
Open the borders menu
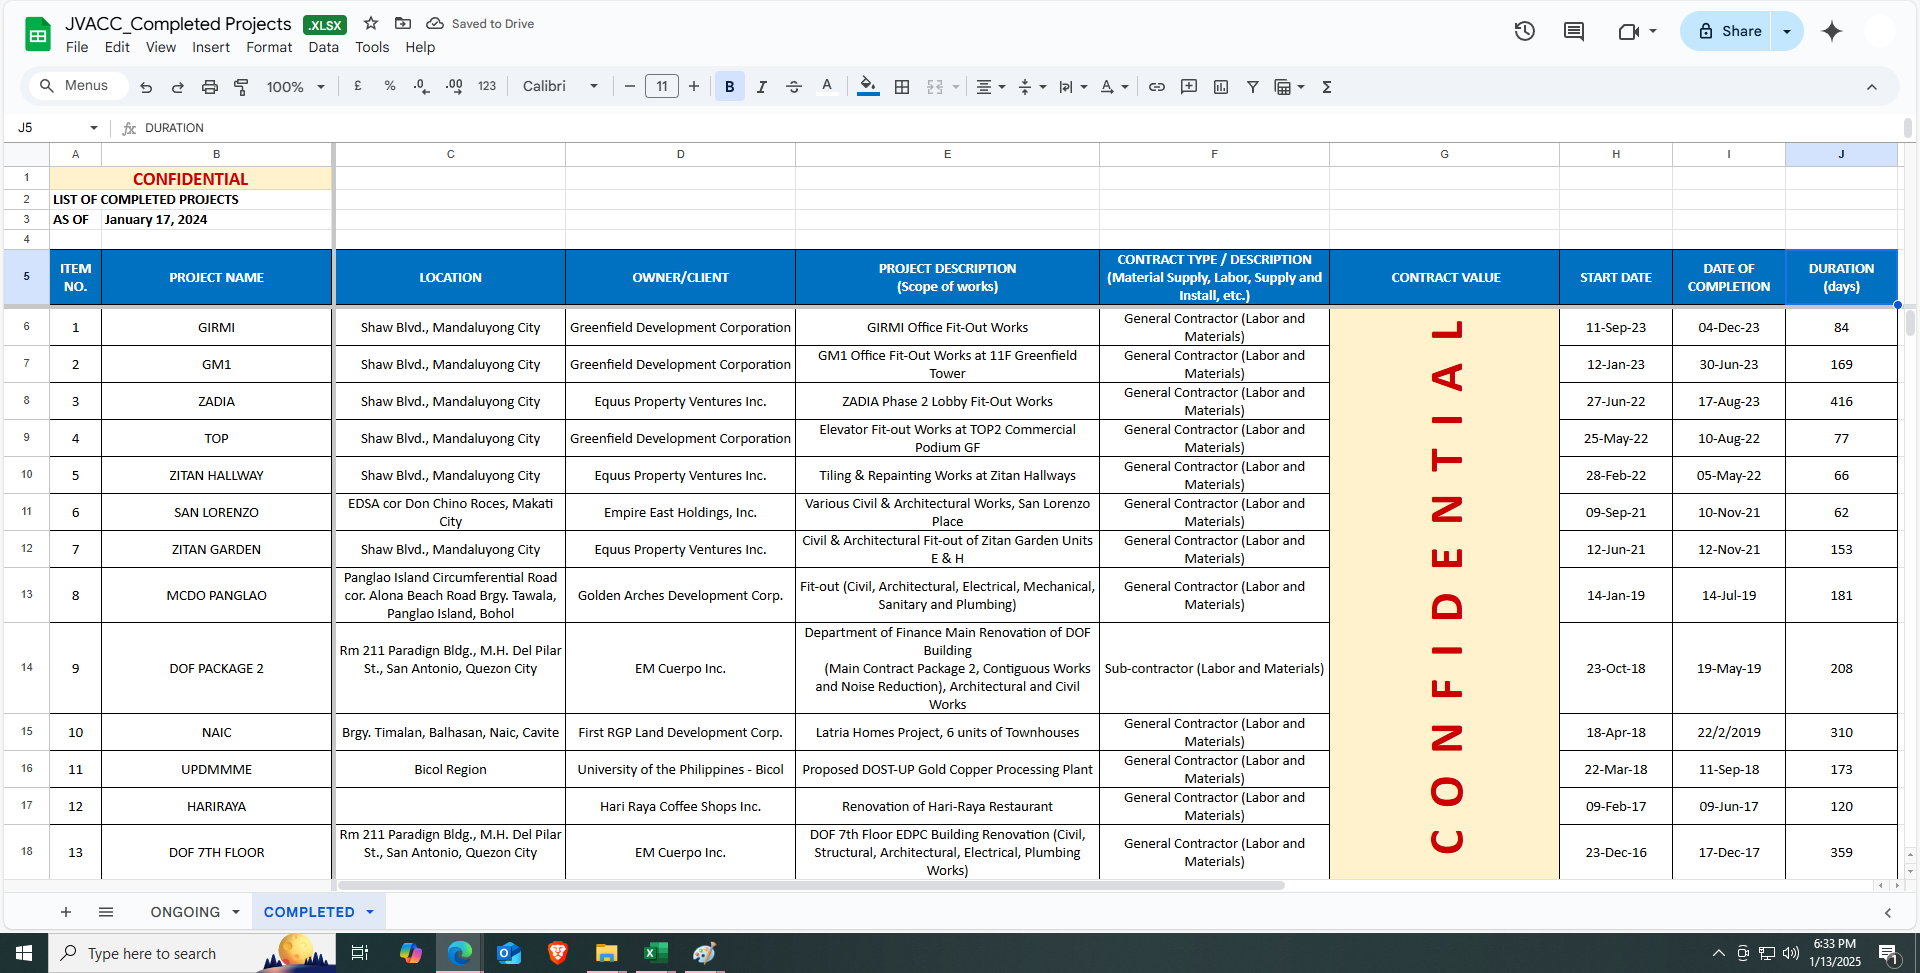point(902,87)
